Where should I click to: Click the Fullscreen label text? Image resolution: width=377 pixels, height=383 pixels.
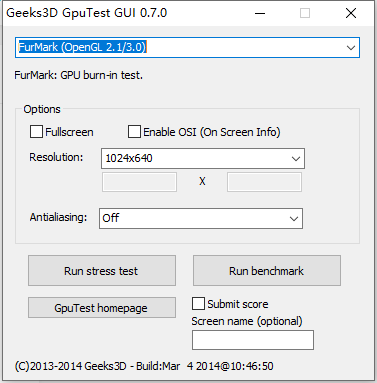click(x=69, y=132)
